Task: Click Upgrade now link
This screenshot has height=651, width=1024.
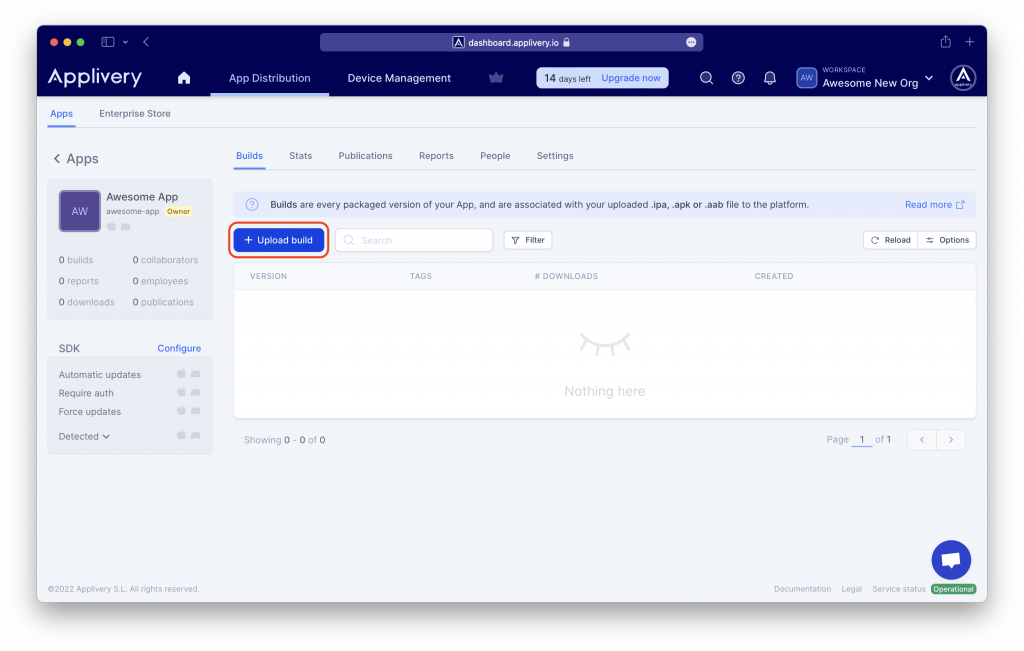Action: [631, 78]
